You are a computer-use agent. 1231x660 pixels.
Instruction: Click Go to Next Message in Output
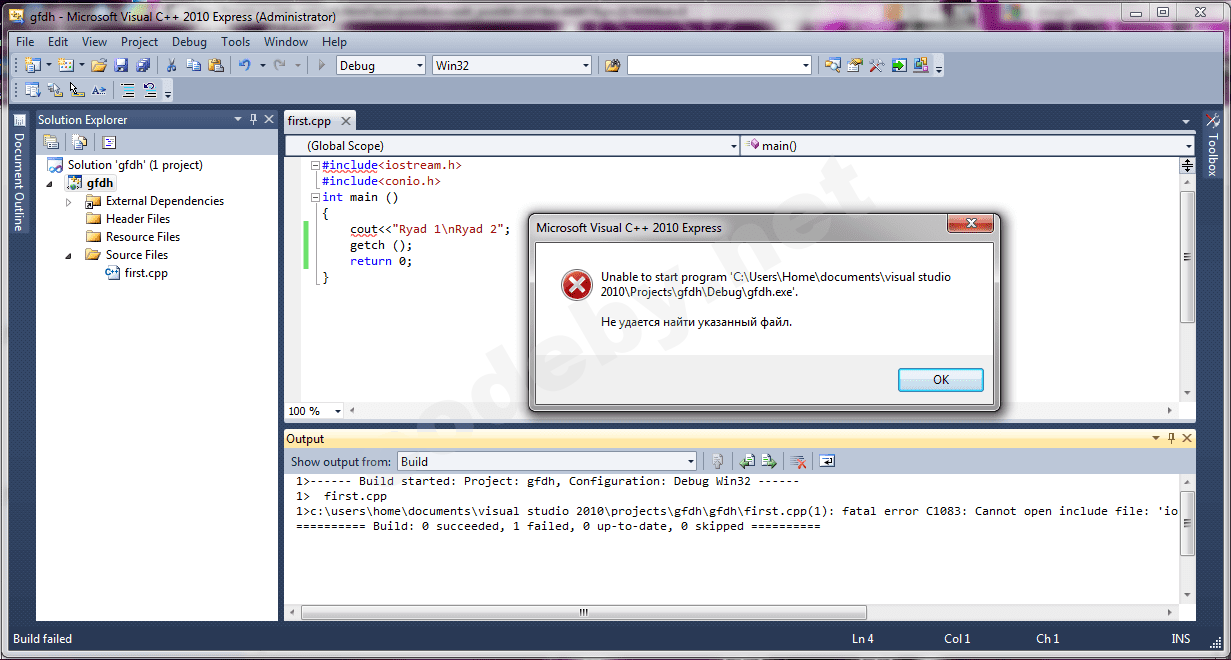click(769, 461)
